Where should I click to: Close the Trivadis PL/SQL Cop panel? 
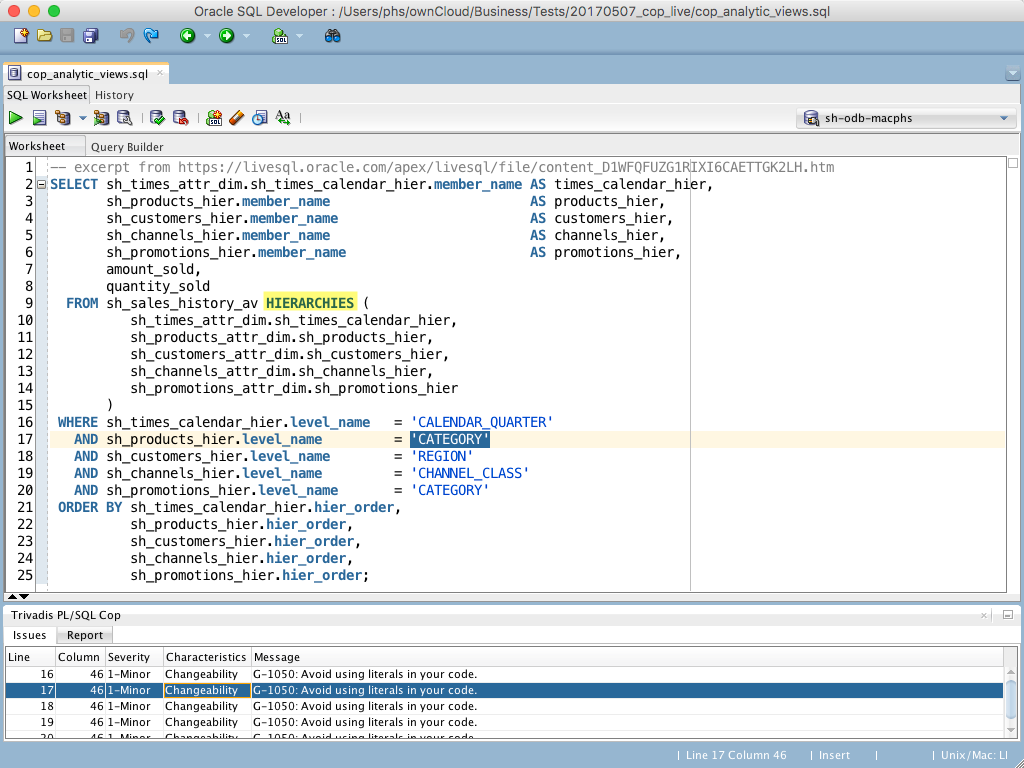pyautogui.click(x=984, y=615)
